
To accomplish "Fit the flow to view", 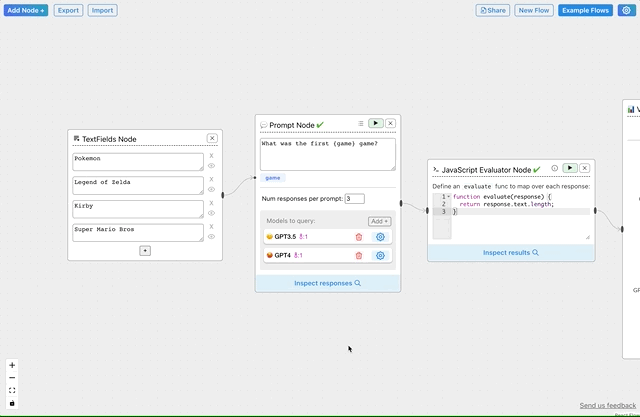I will point(12,390).
